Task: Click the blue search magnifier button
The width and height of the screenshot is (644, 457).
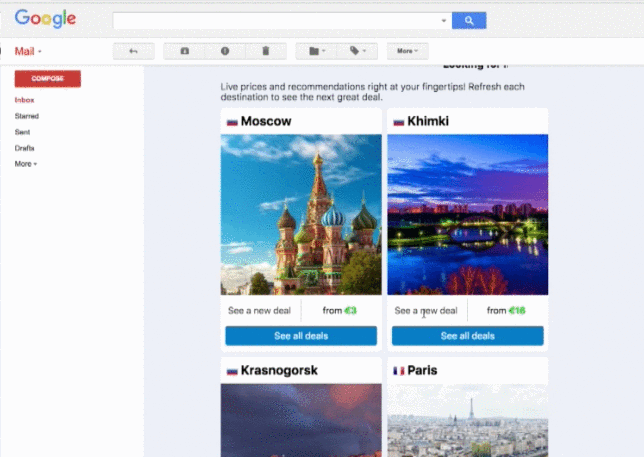Action: click(x=469, y=21)
